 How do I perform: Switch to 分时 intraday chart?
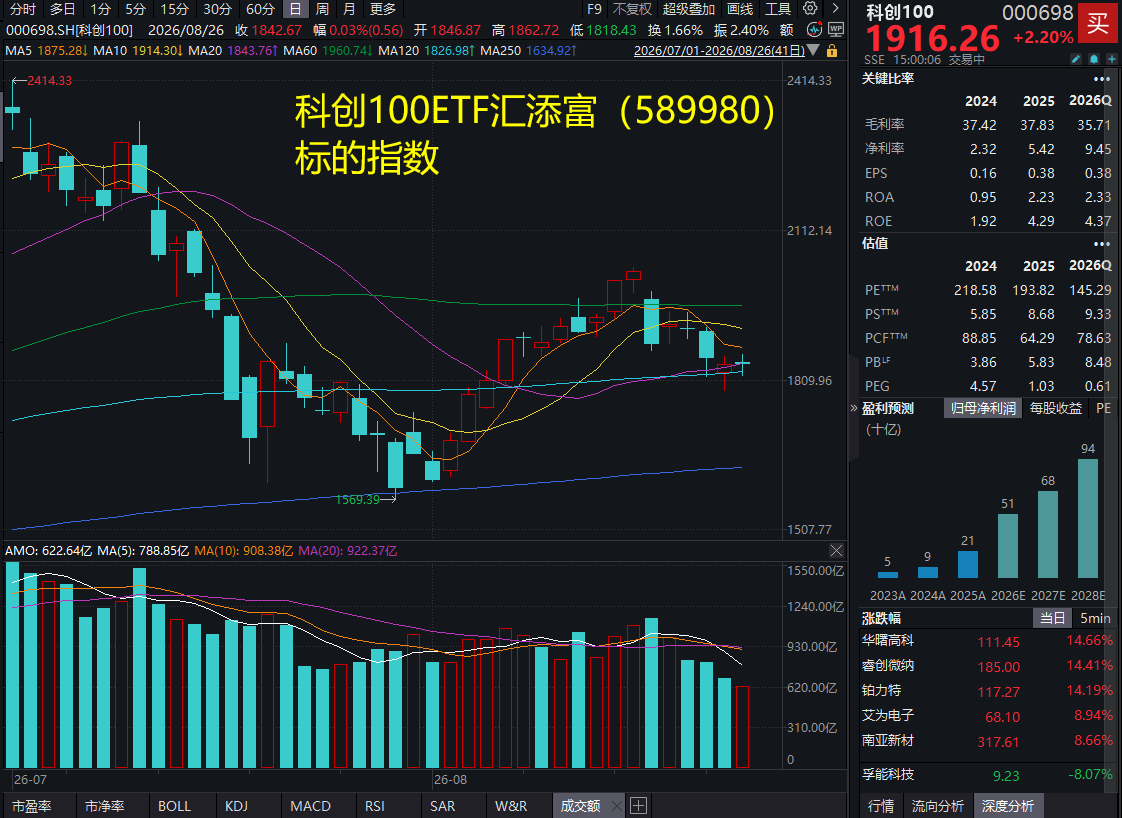coord(22,9)
